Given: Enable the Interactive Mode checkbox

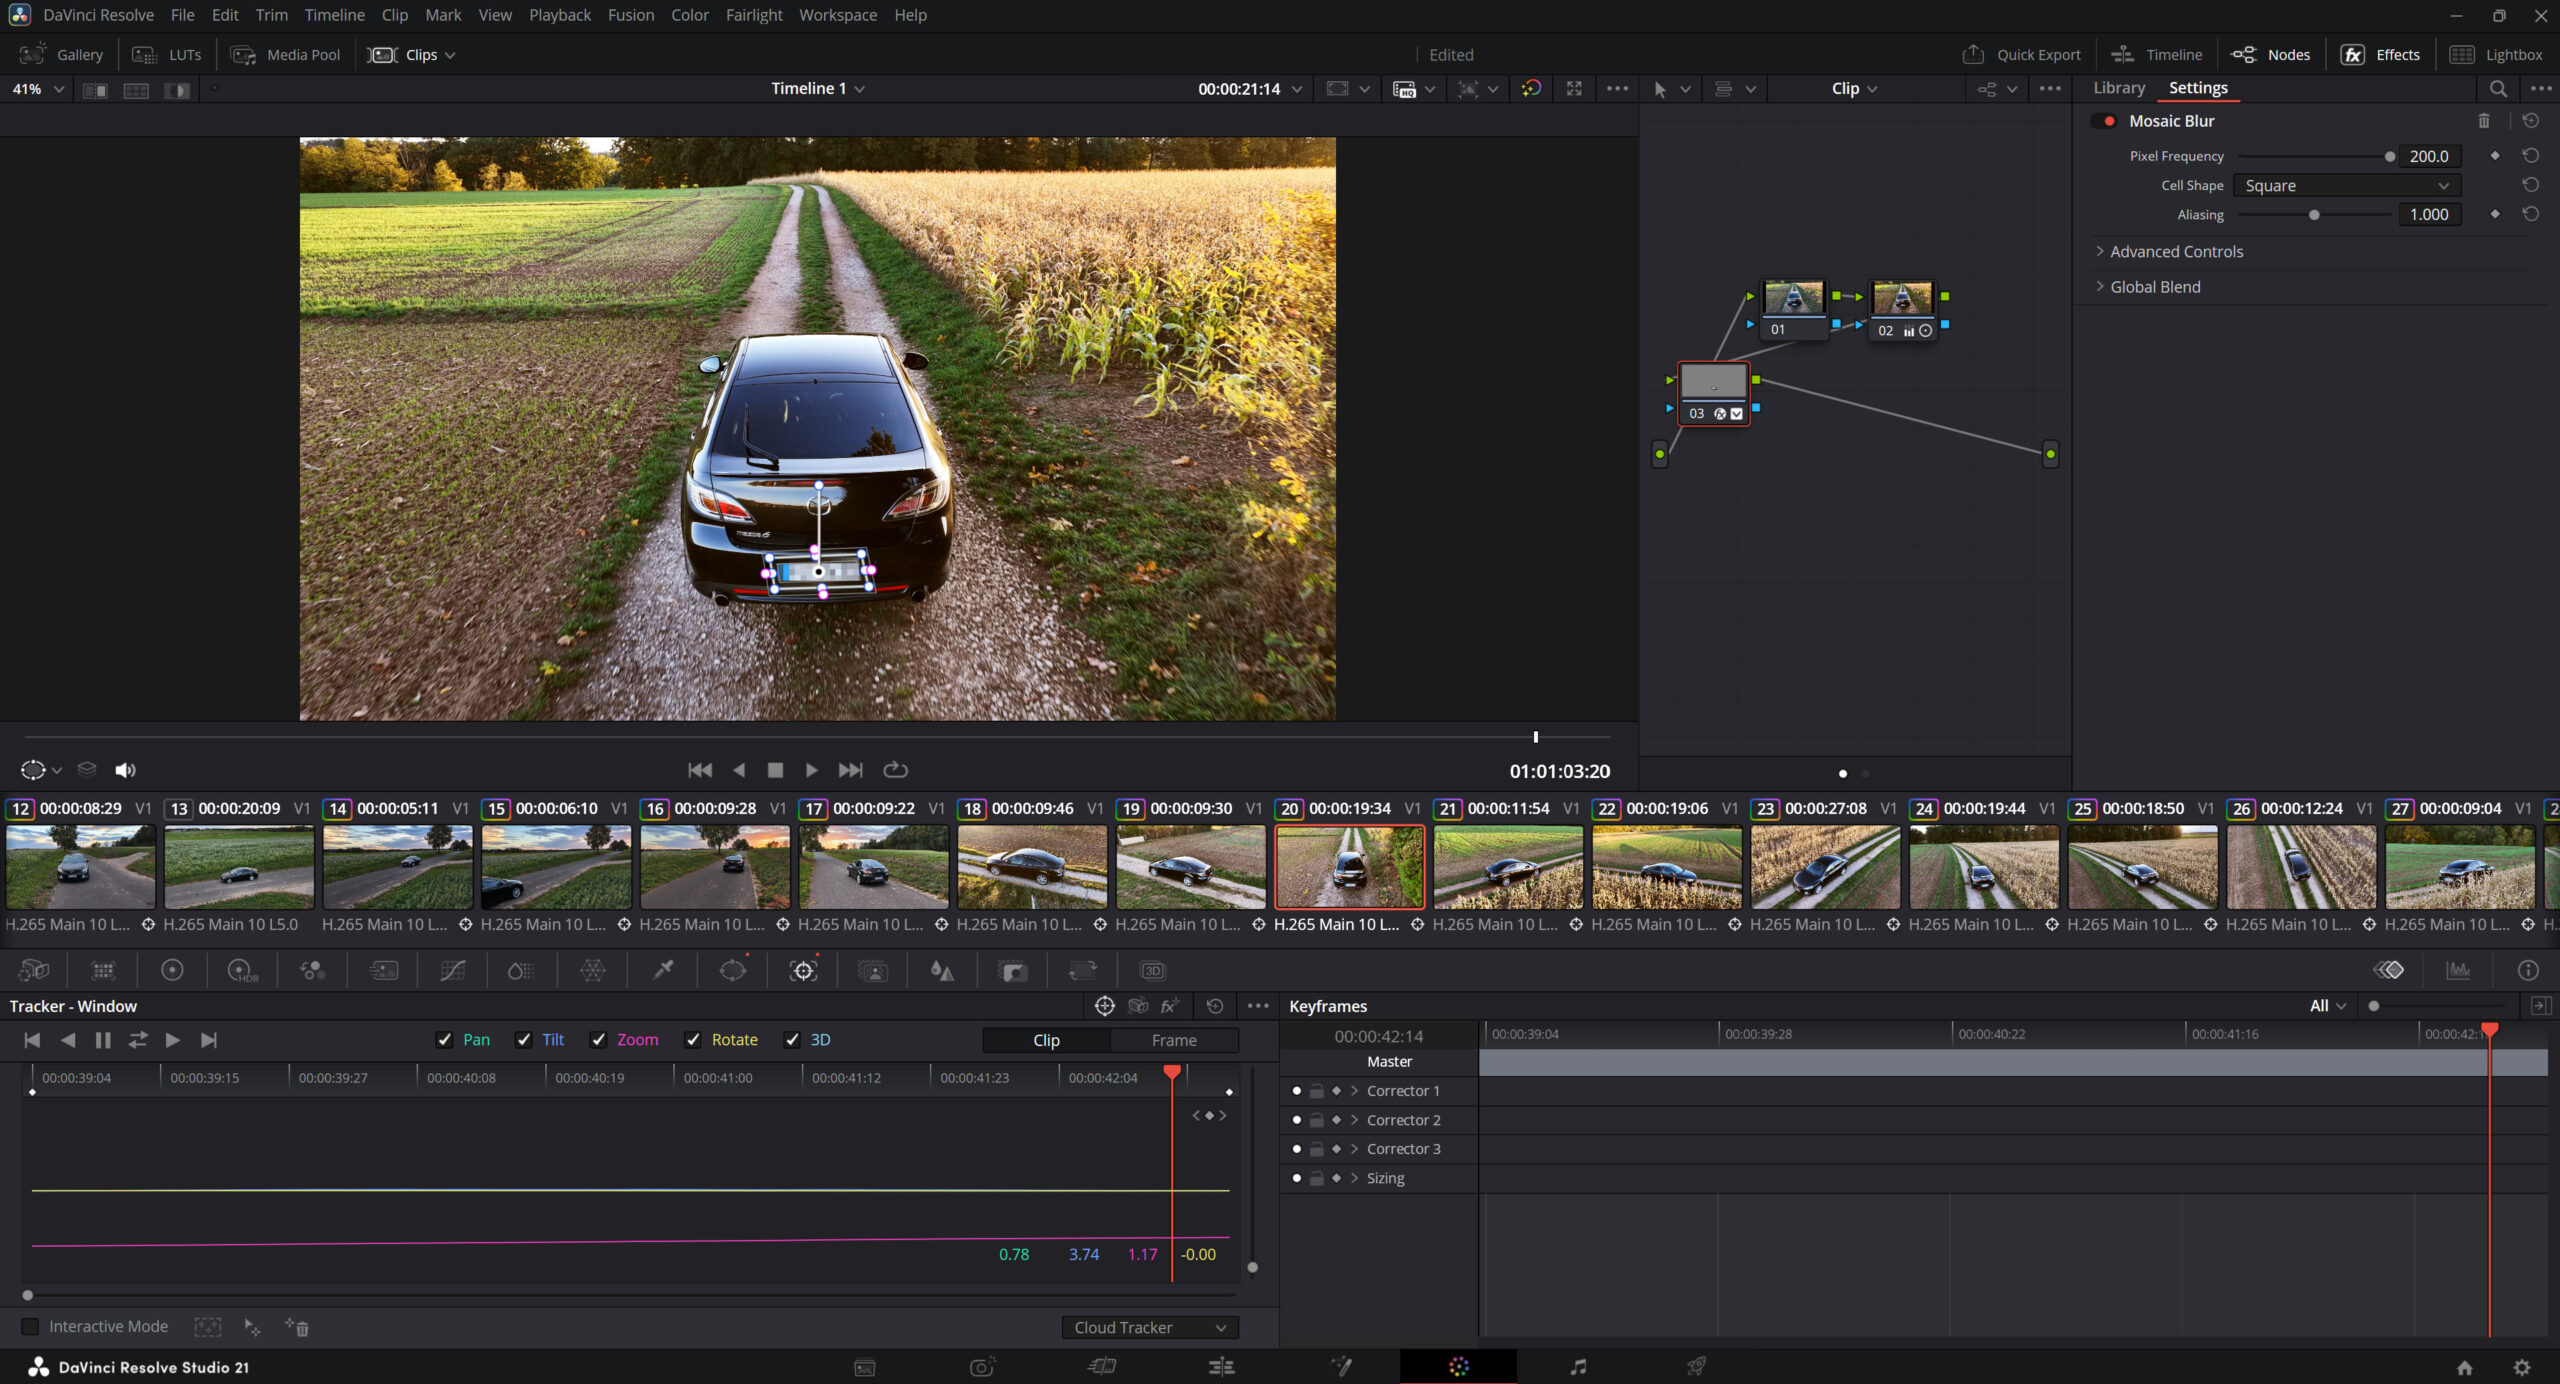Looking at the screenshot, I should point(30,1326).
